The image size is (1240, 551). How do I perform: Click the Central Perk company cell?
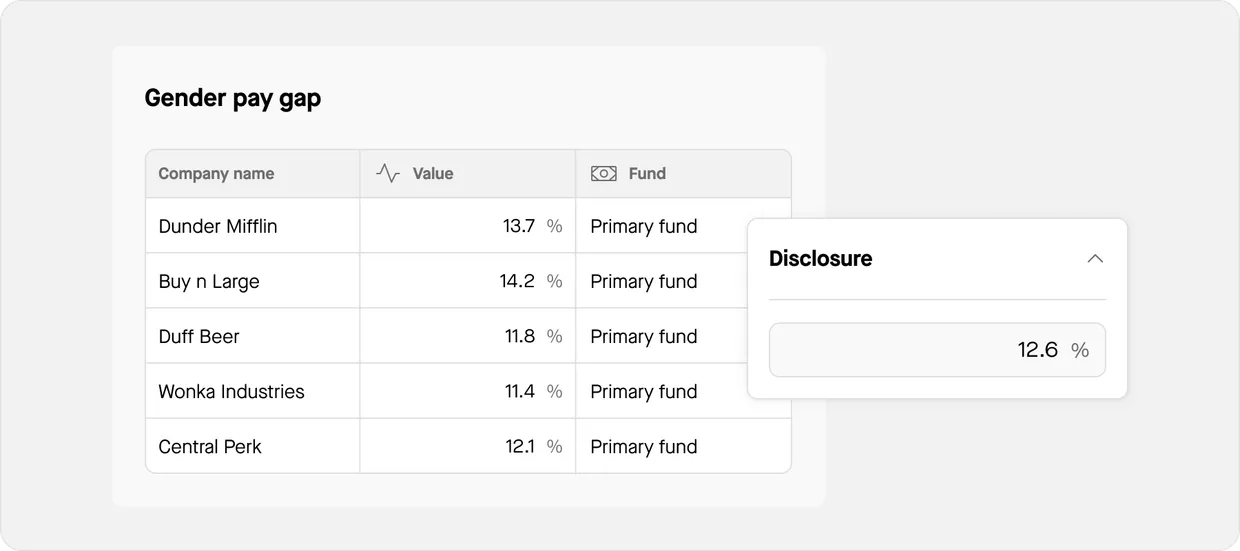click(210, 446)
